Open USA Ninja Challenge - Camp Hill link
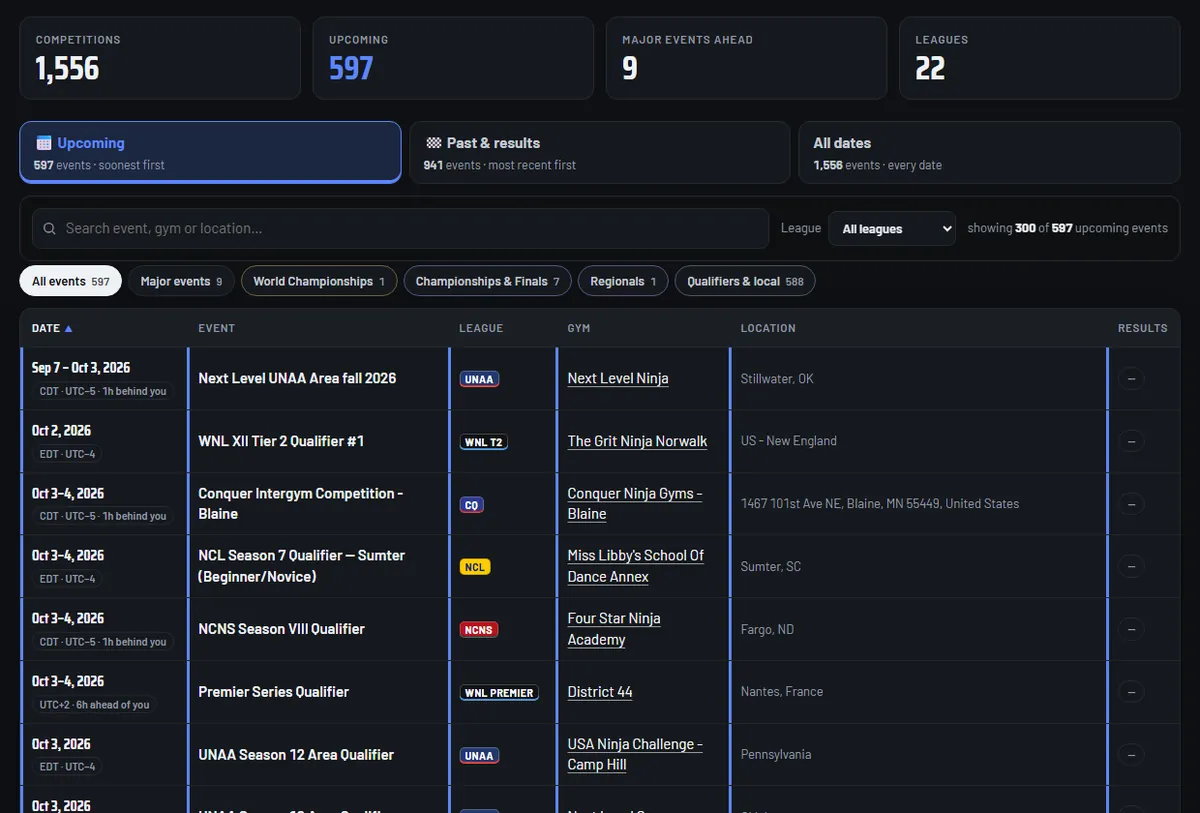The height and width of the screenshot is (813, 1200). [635, 755]
